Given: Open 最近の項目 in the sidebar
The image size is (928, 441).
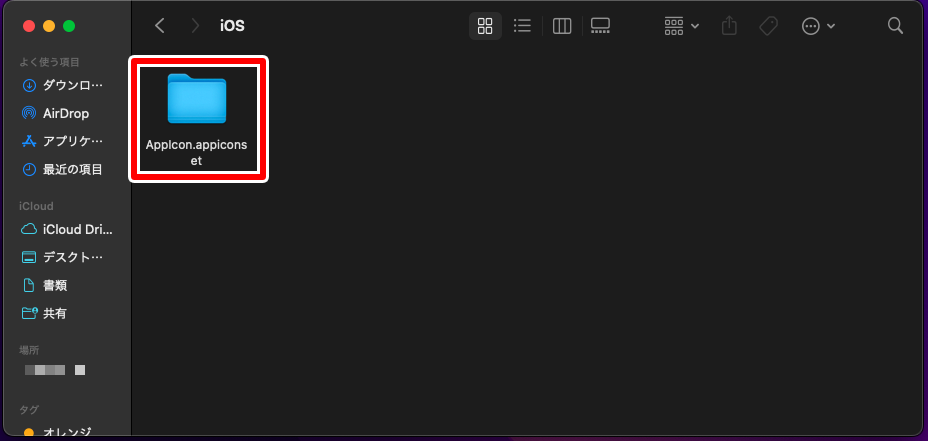Looking at the screenshot, I should click(65, 170).
